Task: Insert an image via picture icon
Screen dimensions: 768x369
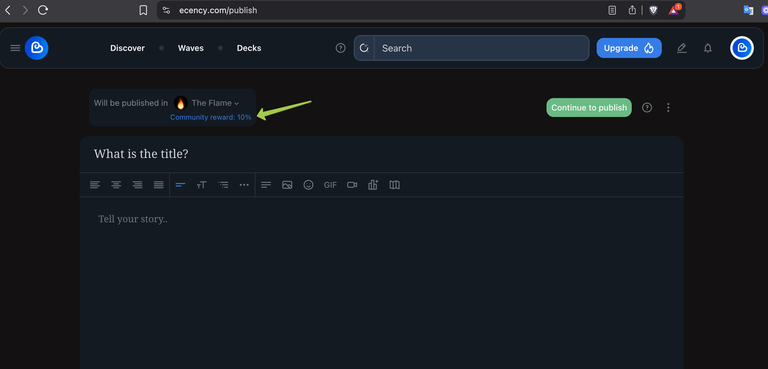Action: [287, 185]
